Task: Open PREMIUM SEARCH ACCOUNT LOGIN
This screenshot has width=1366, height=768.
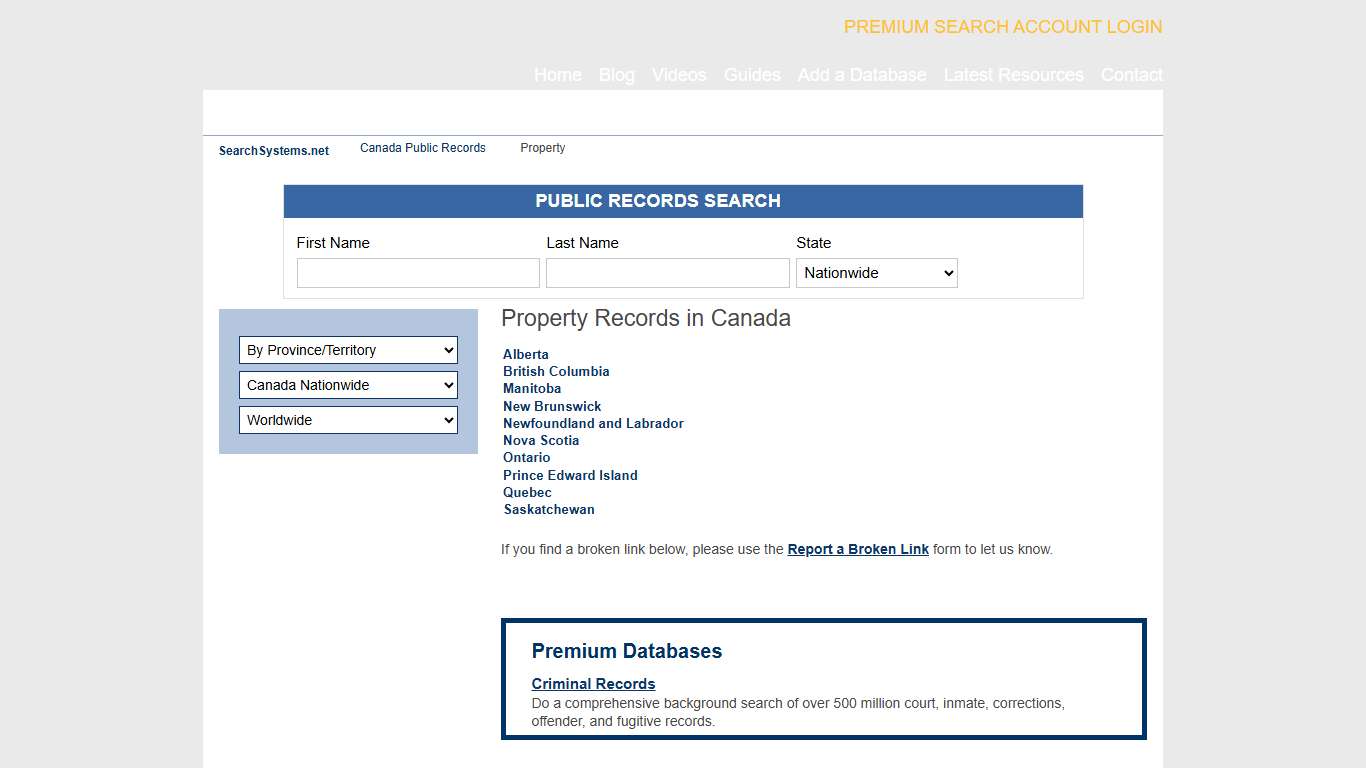Action: 1002,27
